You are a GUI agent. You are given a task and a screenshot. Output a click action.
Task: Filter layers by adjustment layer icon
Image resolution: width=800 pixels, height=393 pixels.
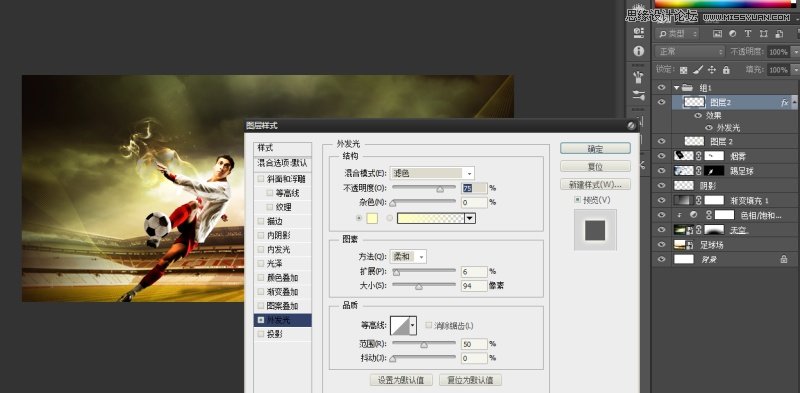point(733,34)
